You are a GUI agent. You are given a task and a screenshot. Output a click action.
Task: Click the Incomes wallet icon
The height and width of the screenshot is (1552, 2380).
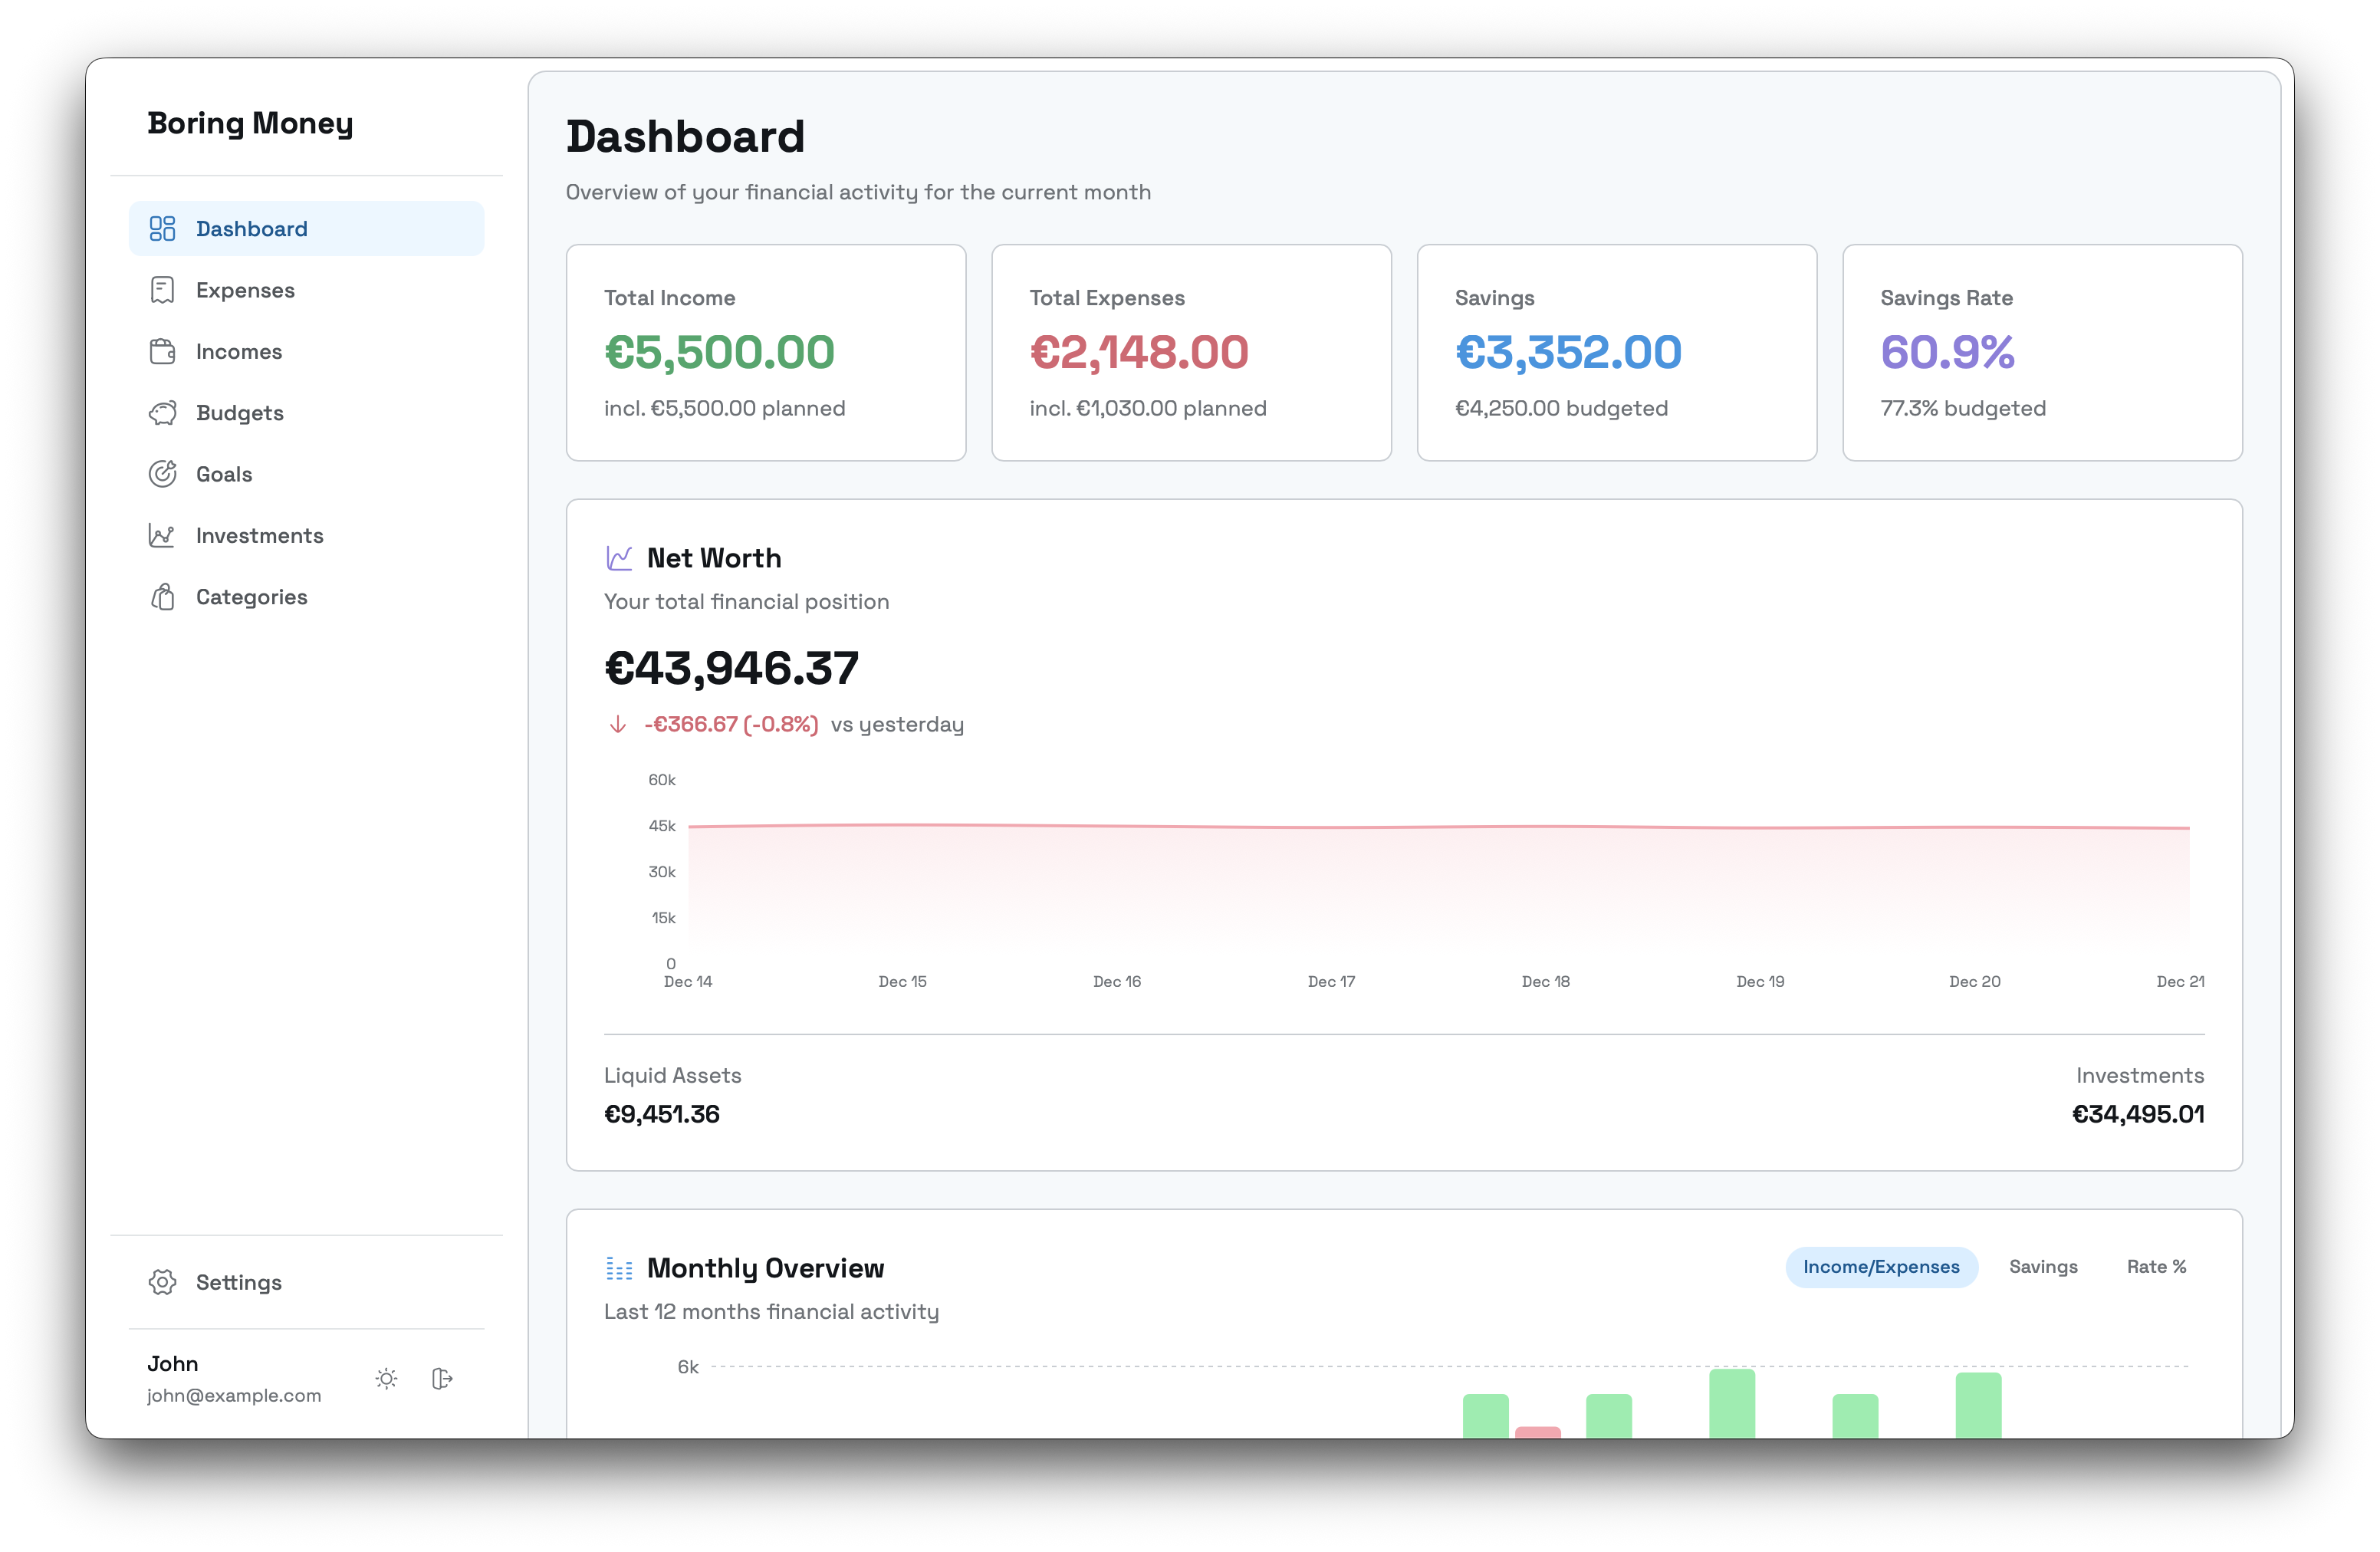click(162, 352)
